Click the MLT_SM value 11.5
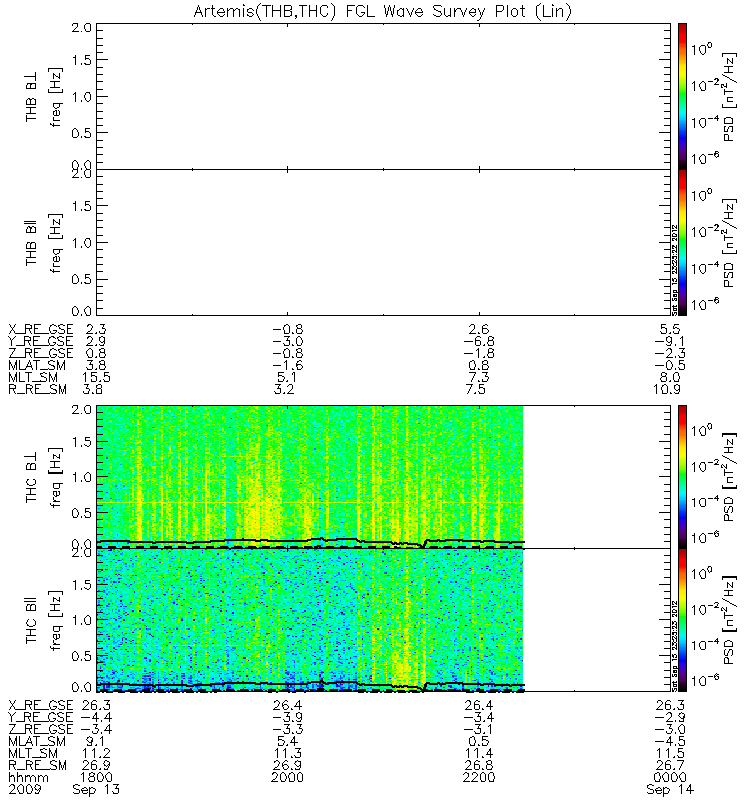The image size is (750, 800). [670, 753]
